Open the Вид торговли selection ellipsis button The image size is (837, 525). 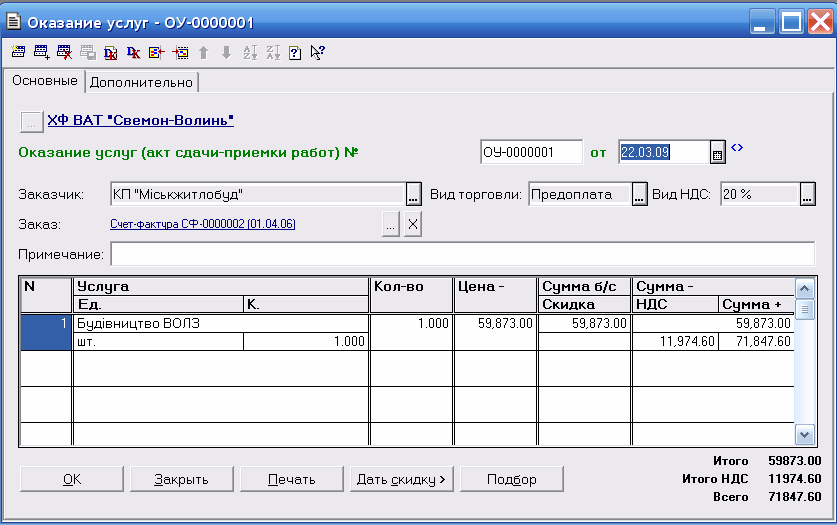coord(639,195)
